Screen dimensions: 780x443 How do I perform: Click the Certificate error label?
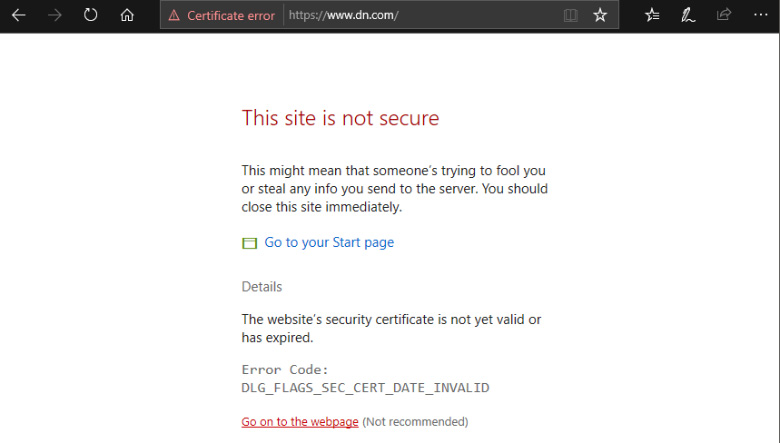point(231,15)
